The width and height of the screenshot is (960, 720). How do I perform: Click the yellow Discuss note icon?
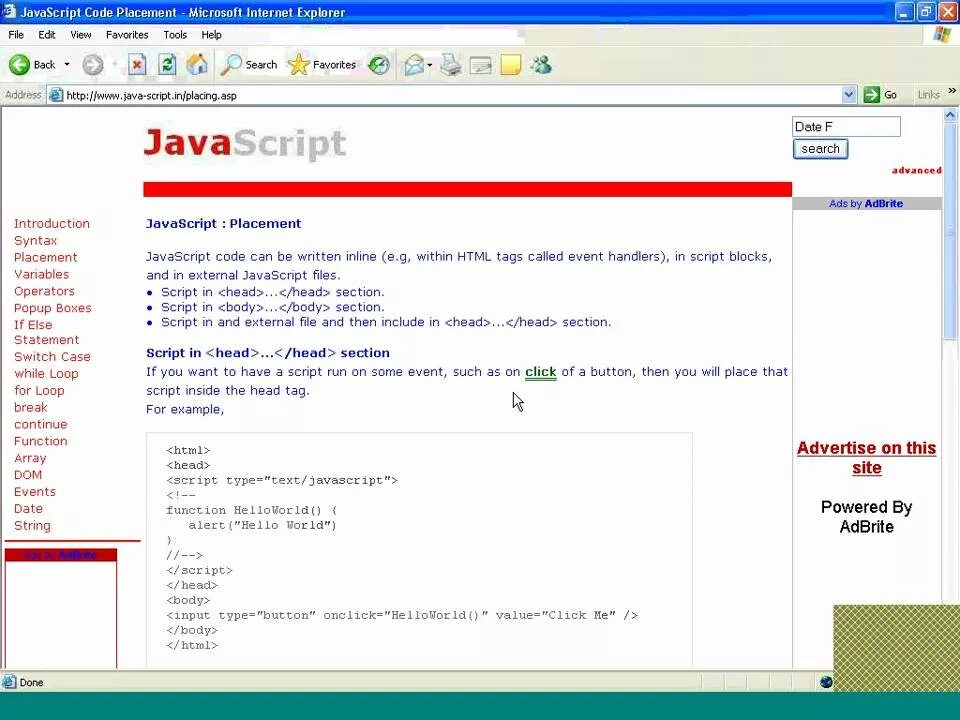[511, 64]
